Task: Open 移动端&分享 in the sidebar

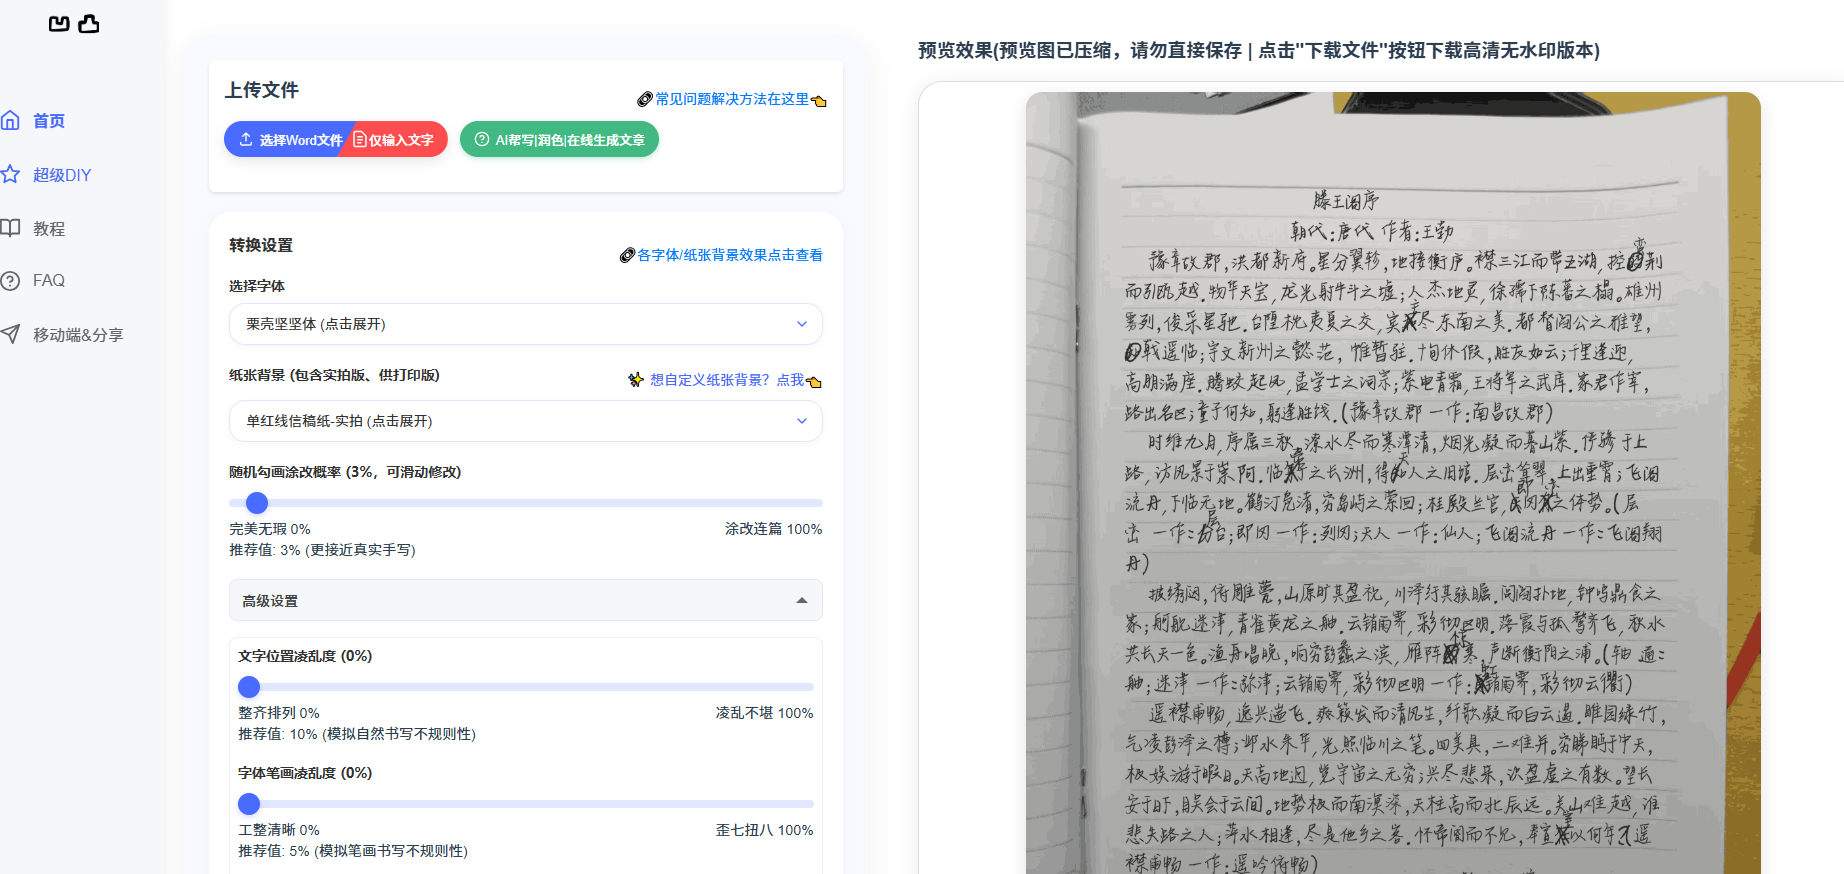Action: pos(78,335)
